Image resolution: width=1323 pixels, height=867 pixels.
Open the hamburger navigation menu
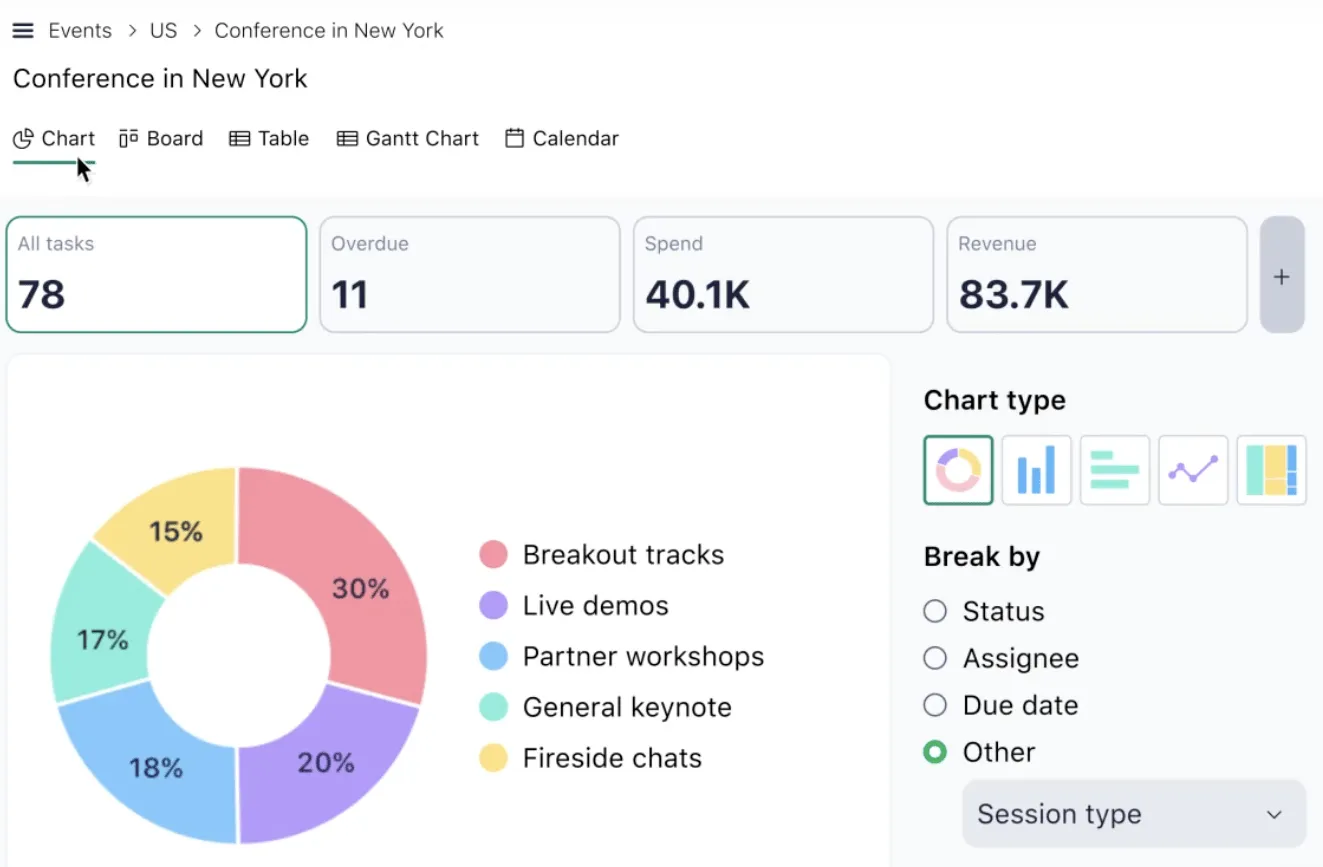(x=23, y=31)
